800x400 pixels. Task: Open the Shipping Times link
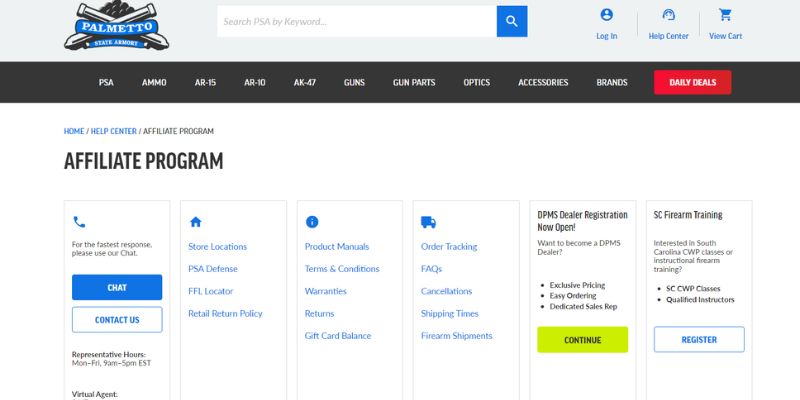tap(449, 314)
